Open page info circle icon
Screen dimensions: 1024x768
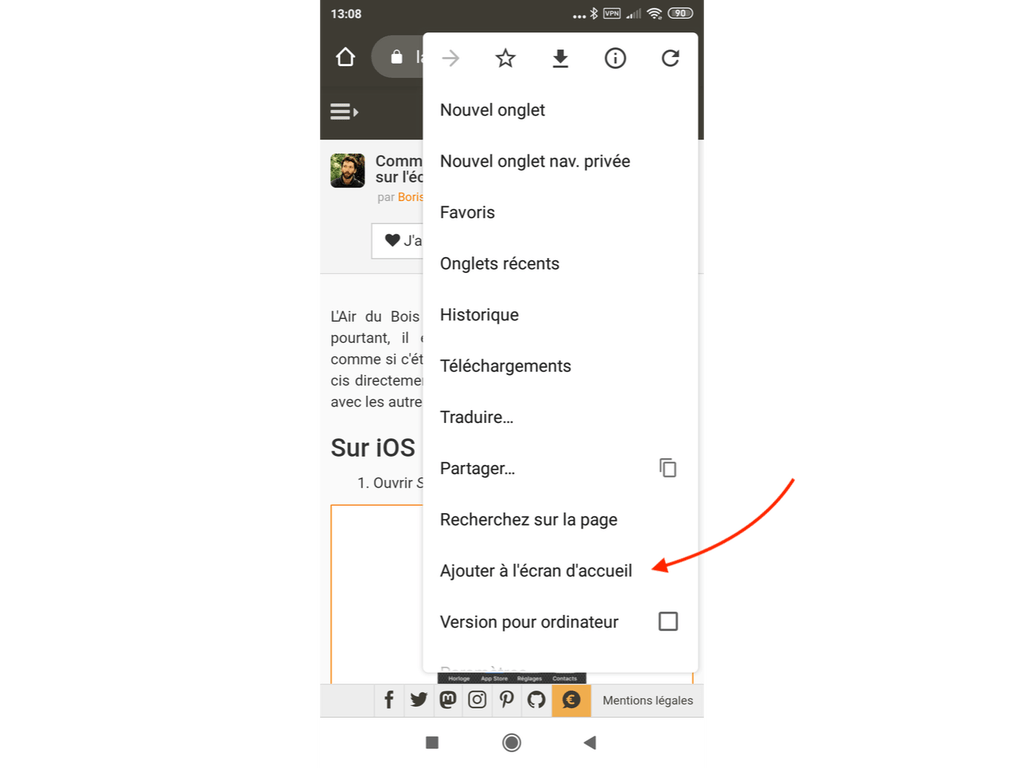coord(615,58)
